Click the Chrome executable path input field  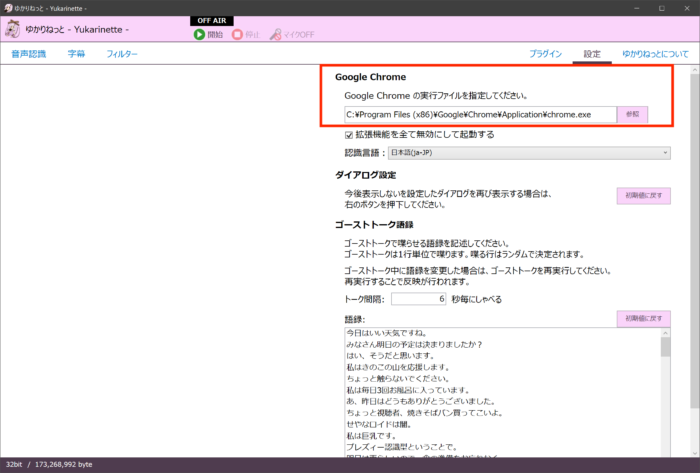click(x=480, y=115)
